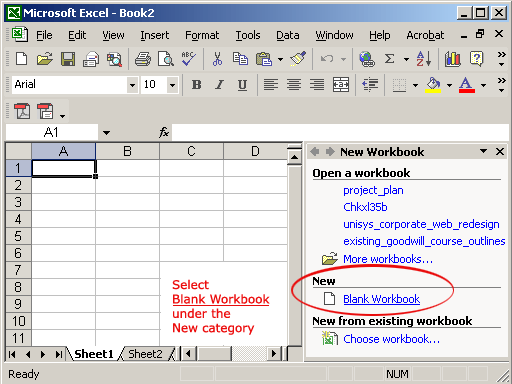512x384 pixels.
Task: Copy selection with the Copy icon
Action: (240, 59)
